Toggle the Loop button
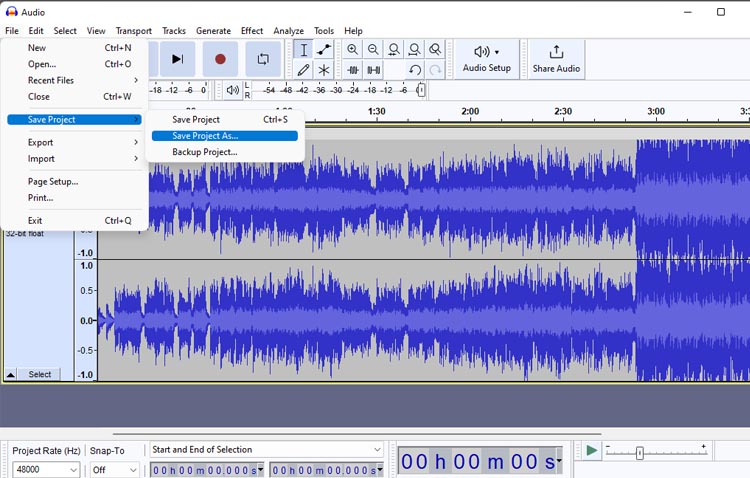Screen dimensions: 750x478 pos(263,59)
